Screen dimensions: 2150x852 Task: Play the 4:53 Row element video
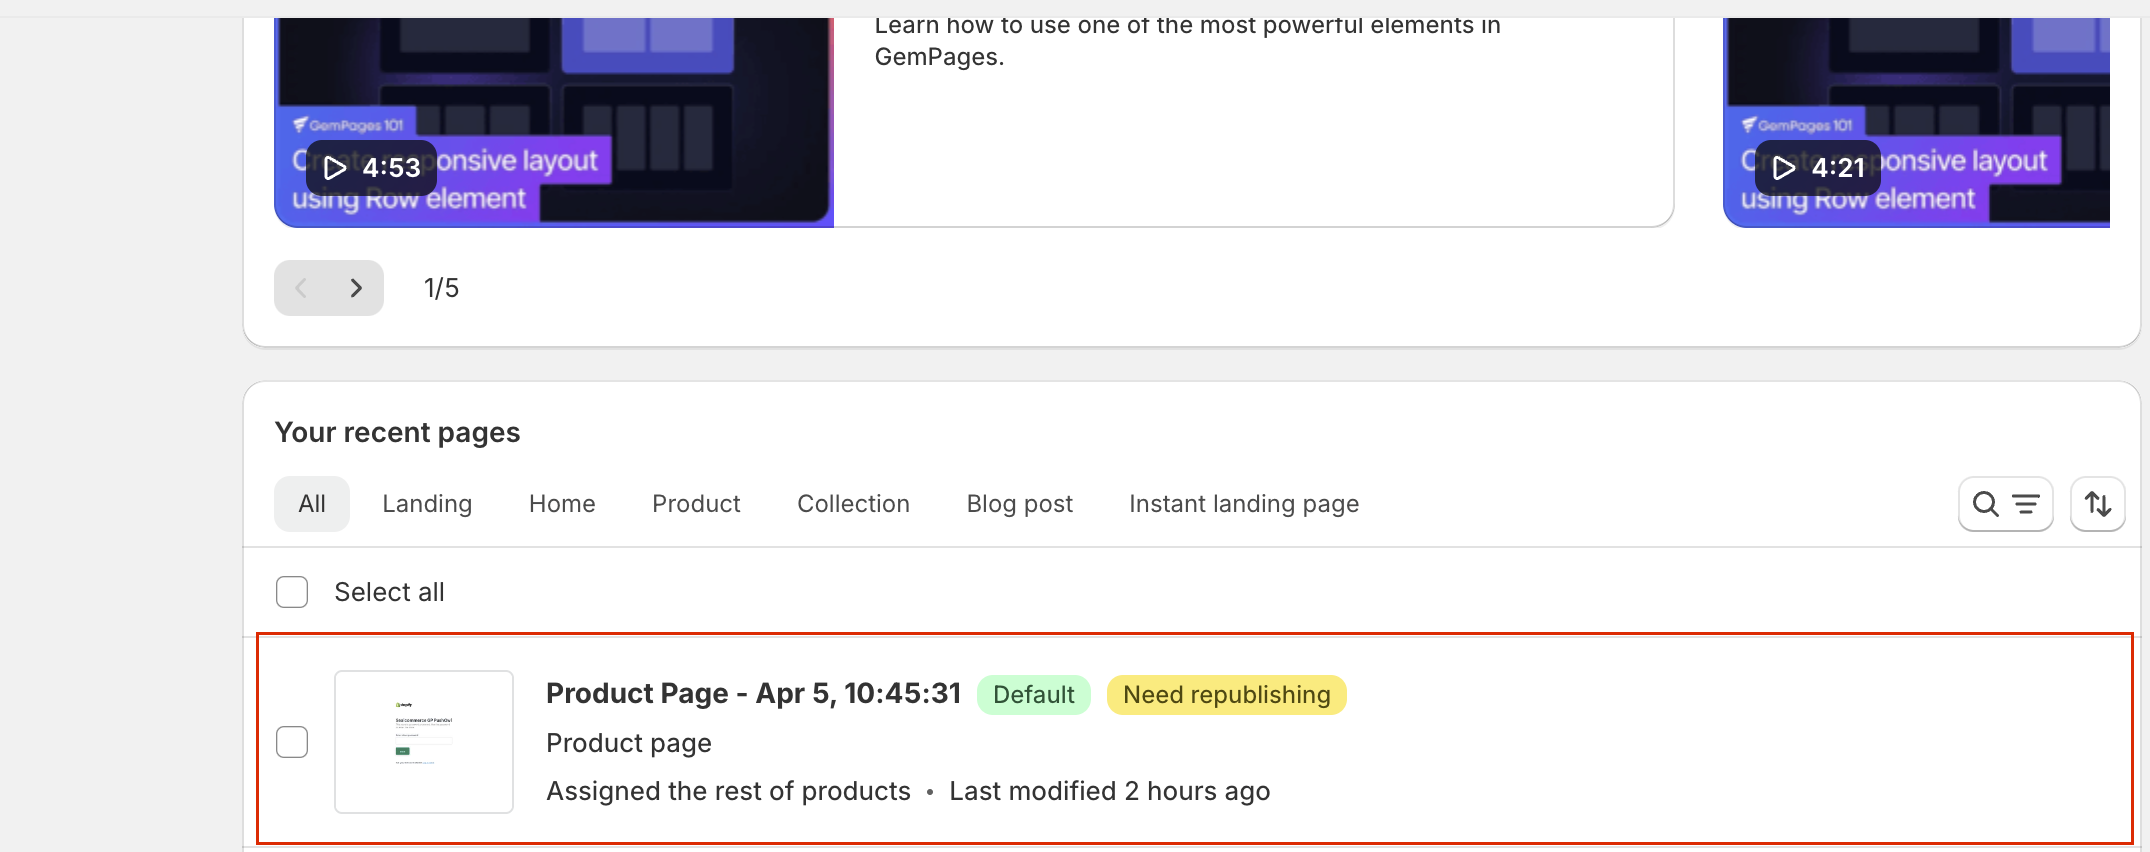tap(371, 167)
